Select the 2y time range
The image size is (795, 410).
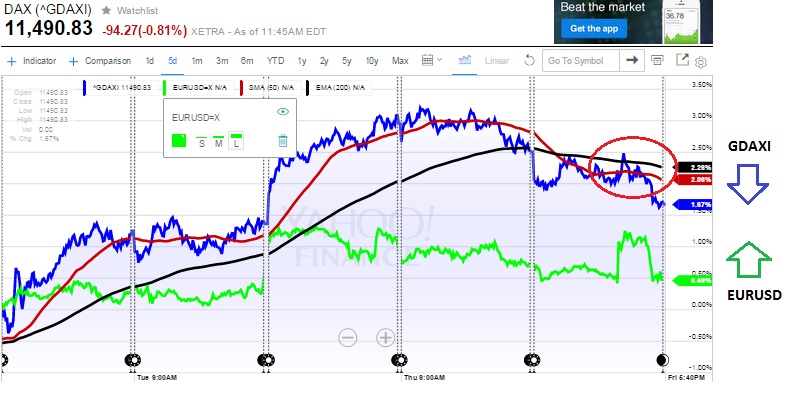click(x=324, y=61)
